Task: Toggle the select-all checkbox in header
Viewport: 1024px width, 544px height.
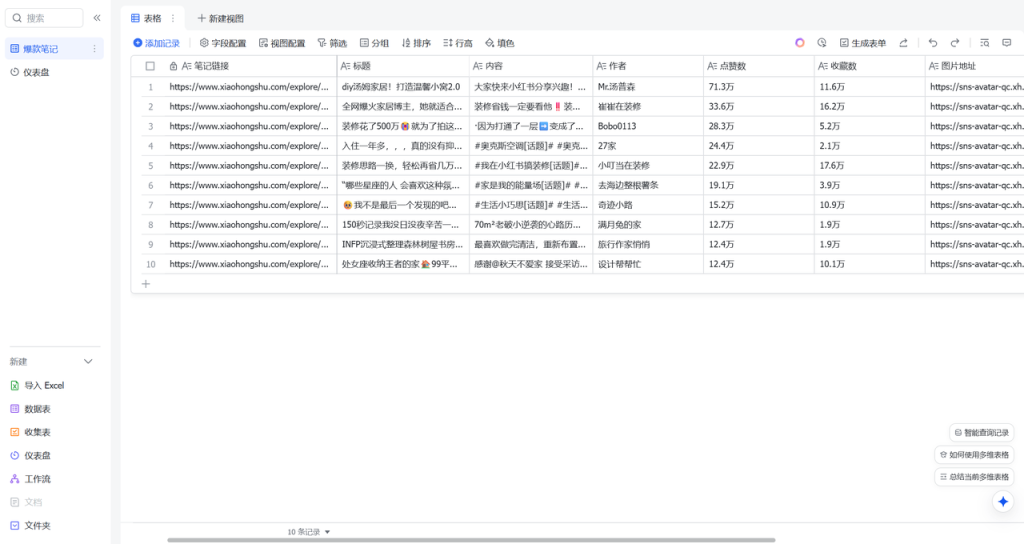Action: point(150,66)
